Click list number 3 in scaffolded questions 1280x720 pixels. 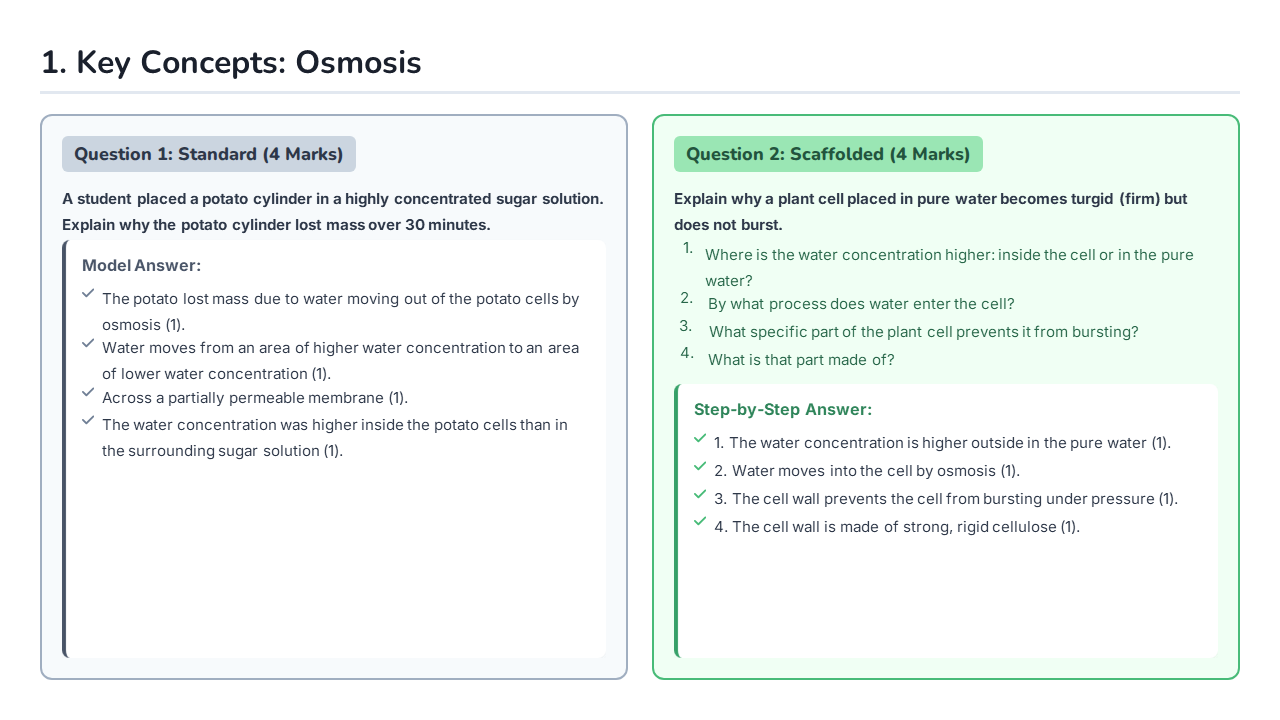(x=686, y=325)
